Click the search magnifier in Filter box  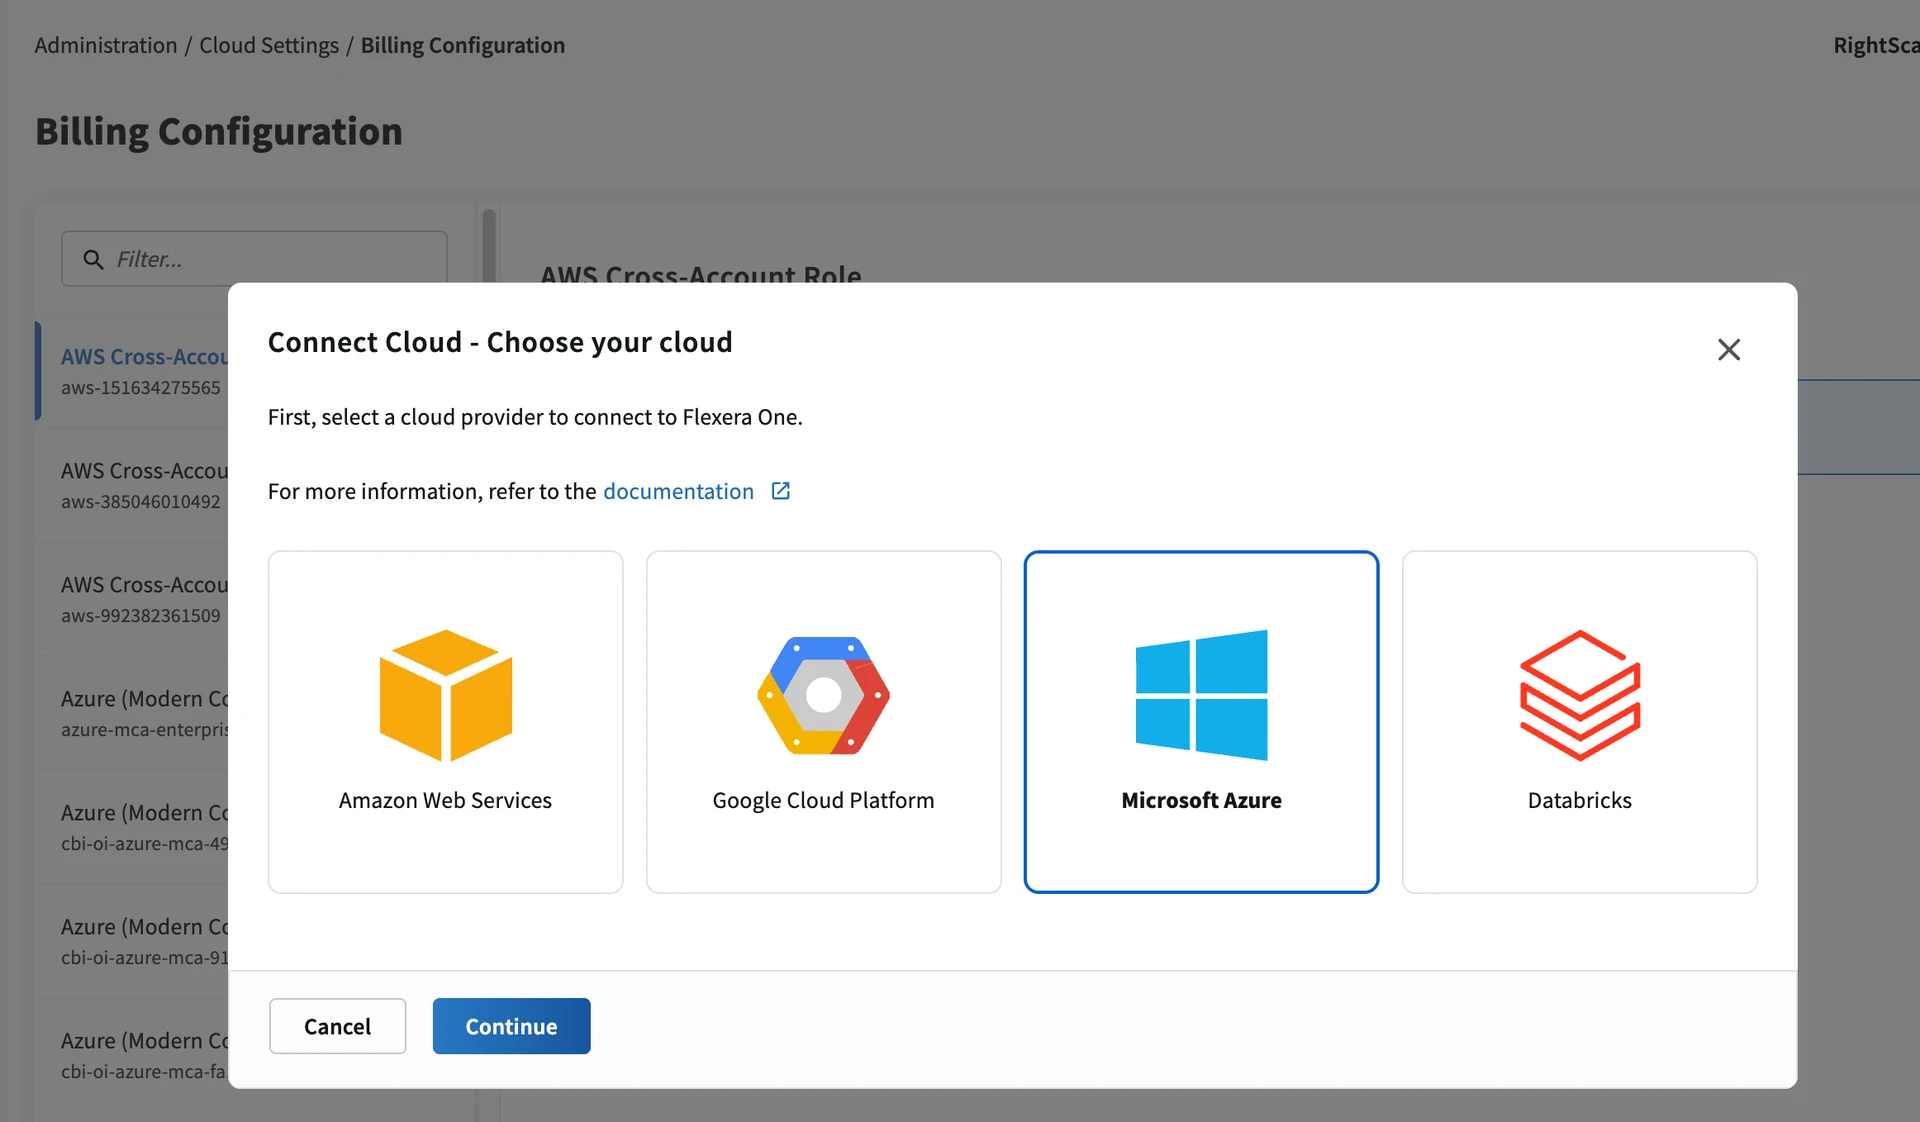[x=93, y=259]
